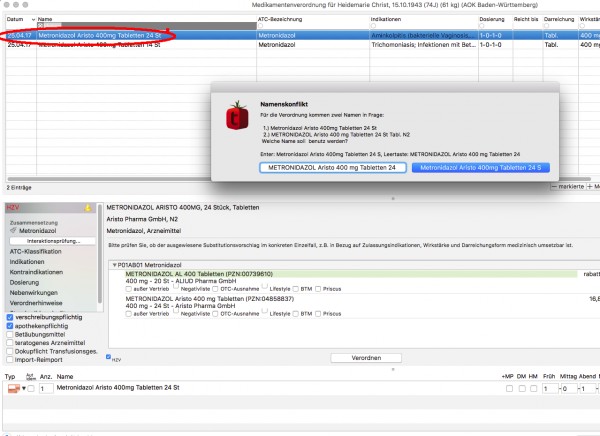Open Kontraindikationen section in sidebar

click(36, 272)
